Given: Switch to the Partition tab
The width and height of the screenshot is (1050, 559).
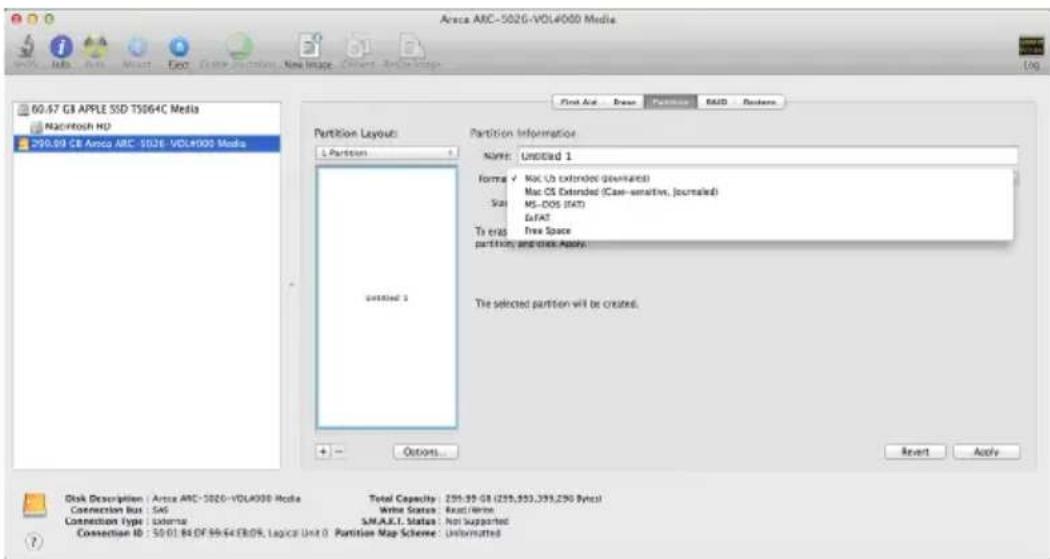Looking at the screenshot, I should [x=670, y=102].
